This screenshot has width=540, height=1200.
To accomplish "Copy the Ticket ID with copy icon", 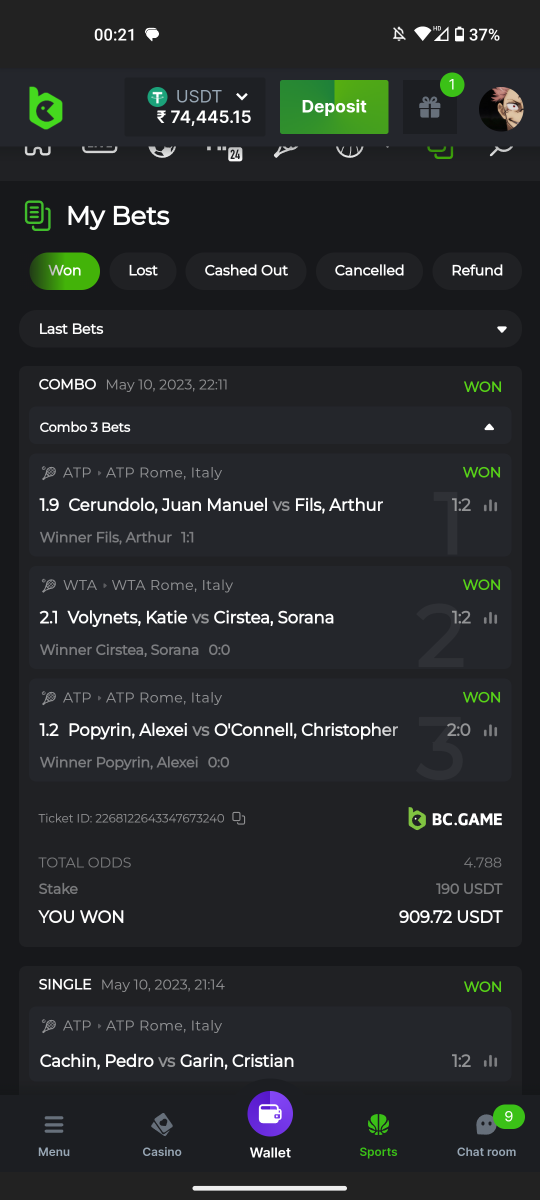I will [238, 818].
